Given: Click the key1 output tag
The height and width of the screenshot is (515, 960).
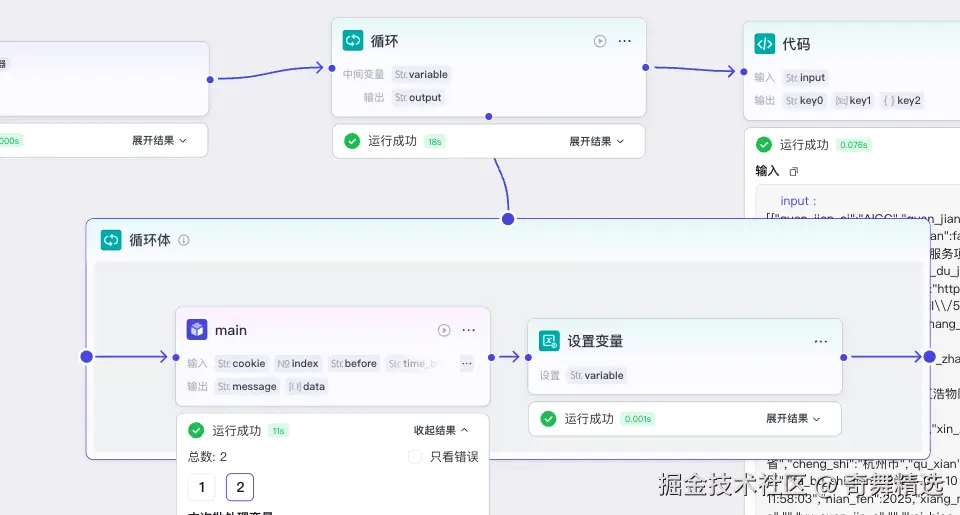Looking at the screenshot, I should (x=853, y=100).
